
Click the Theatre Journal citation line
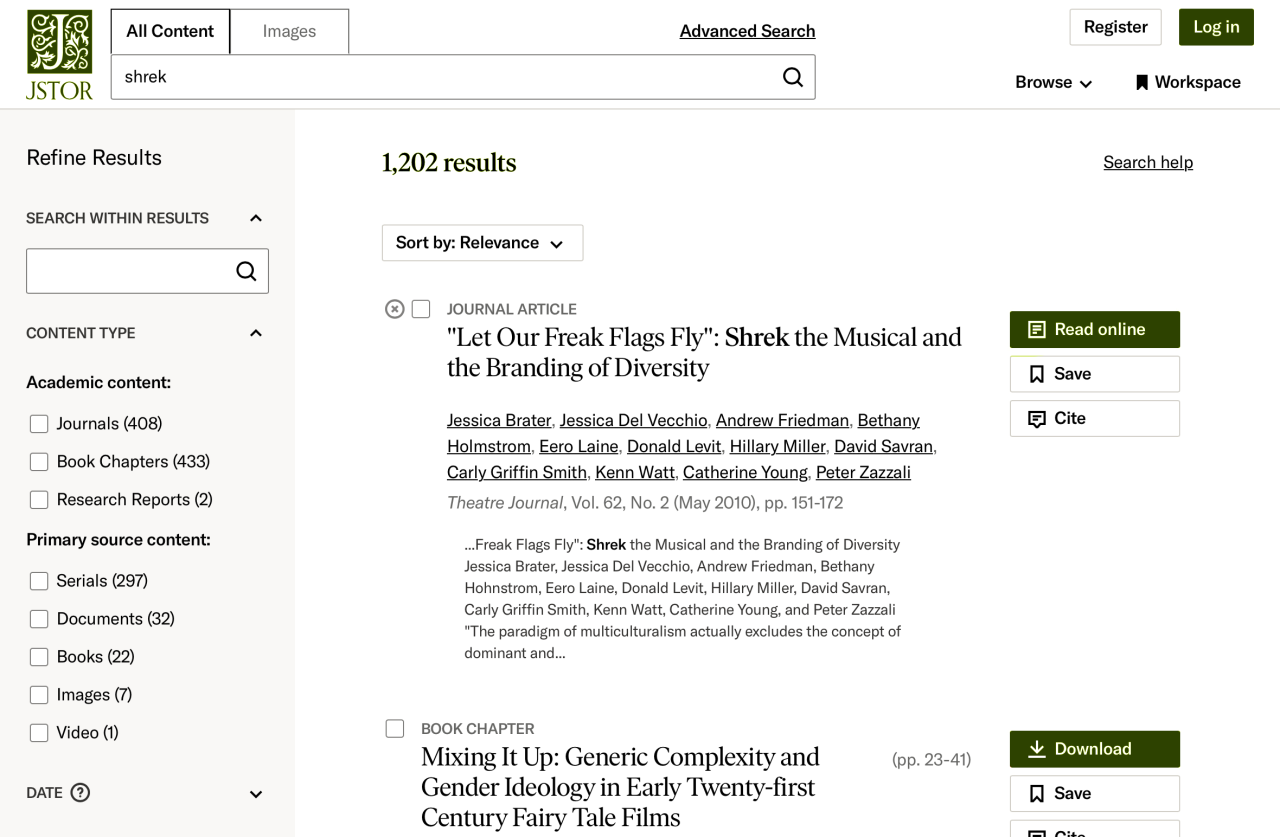pyautogui.click(x=645, y=503)
